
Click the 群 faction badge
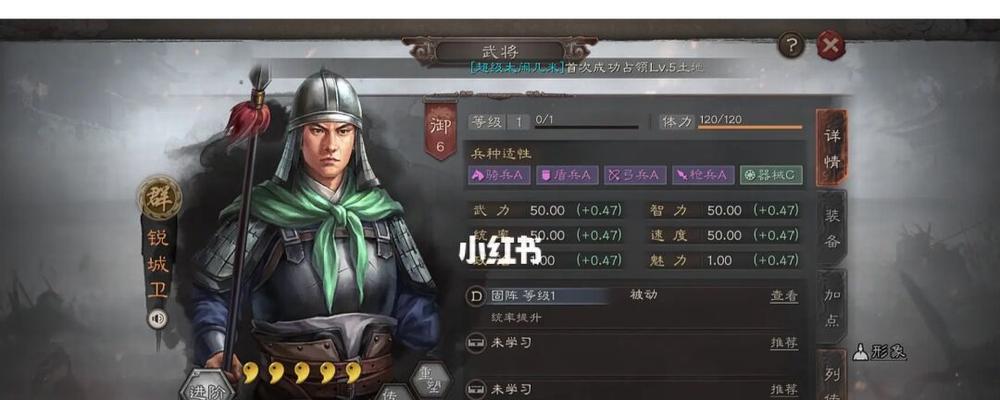(160, 198)
